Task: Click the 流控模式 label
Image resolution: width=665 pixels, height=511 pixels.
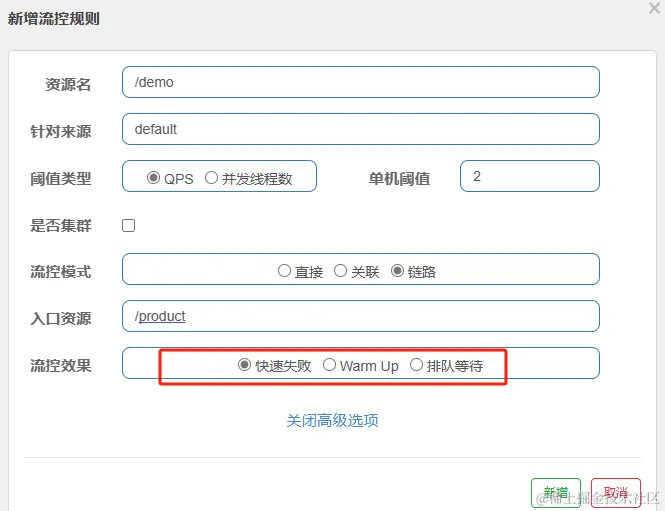Action: tap(61, 271)
